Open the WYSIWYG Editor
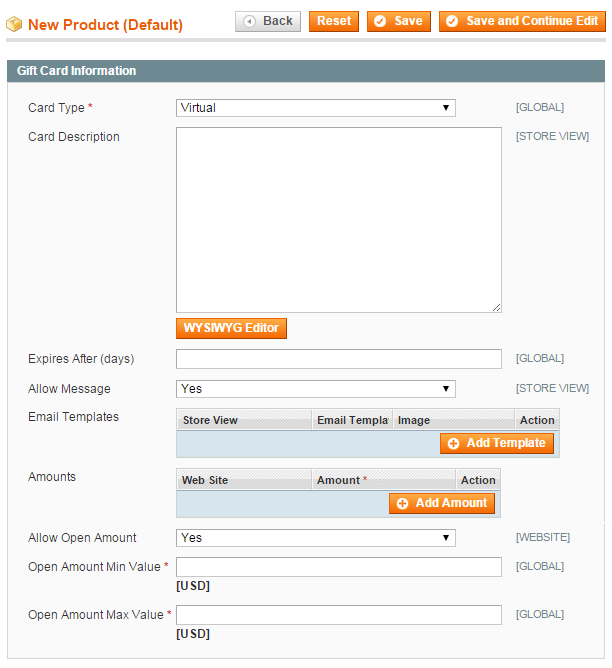This screenshot has height=668, width=612. [231, 328]
